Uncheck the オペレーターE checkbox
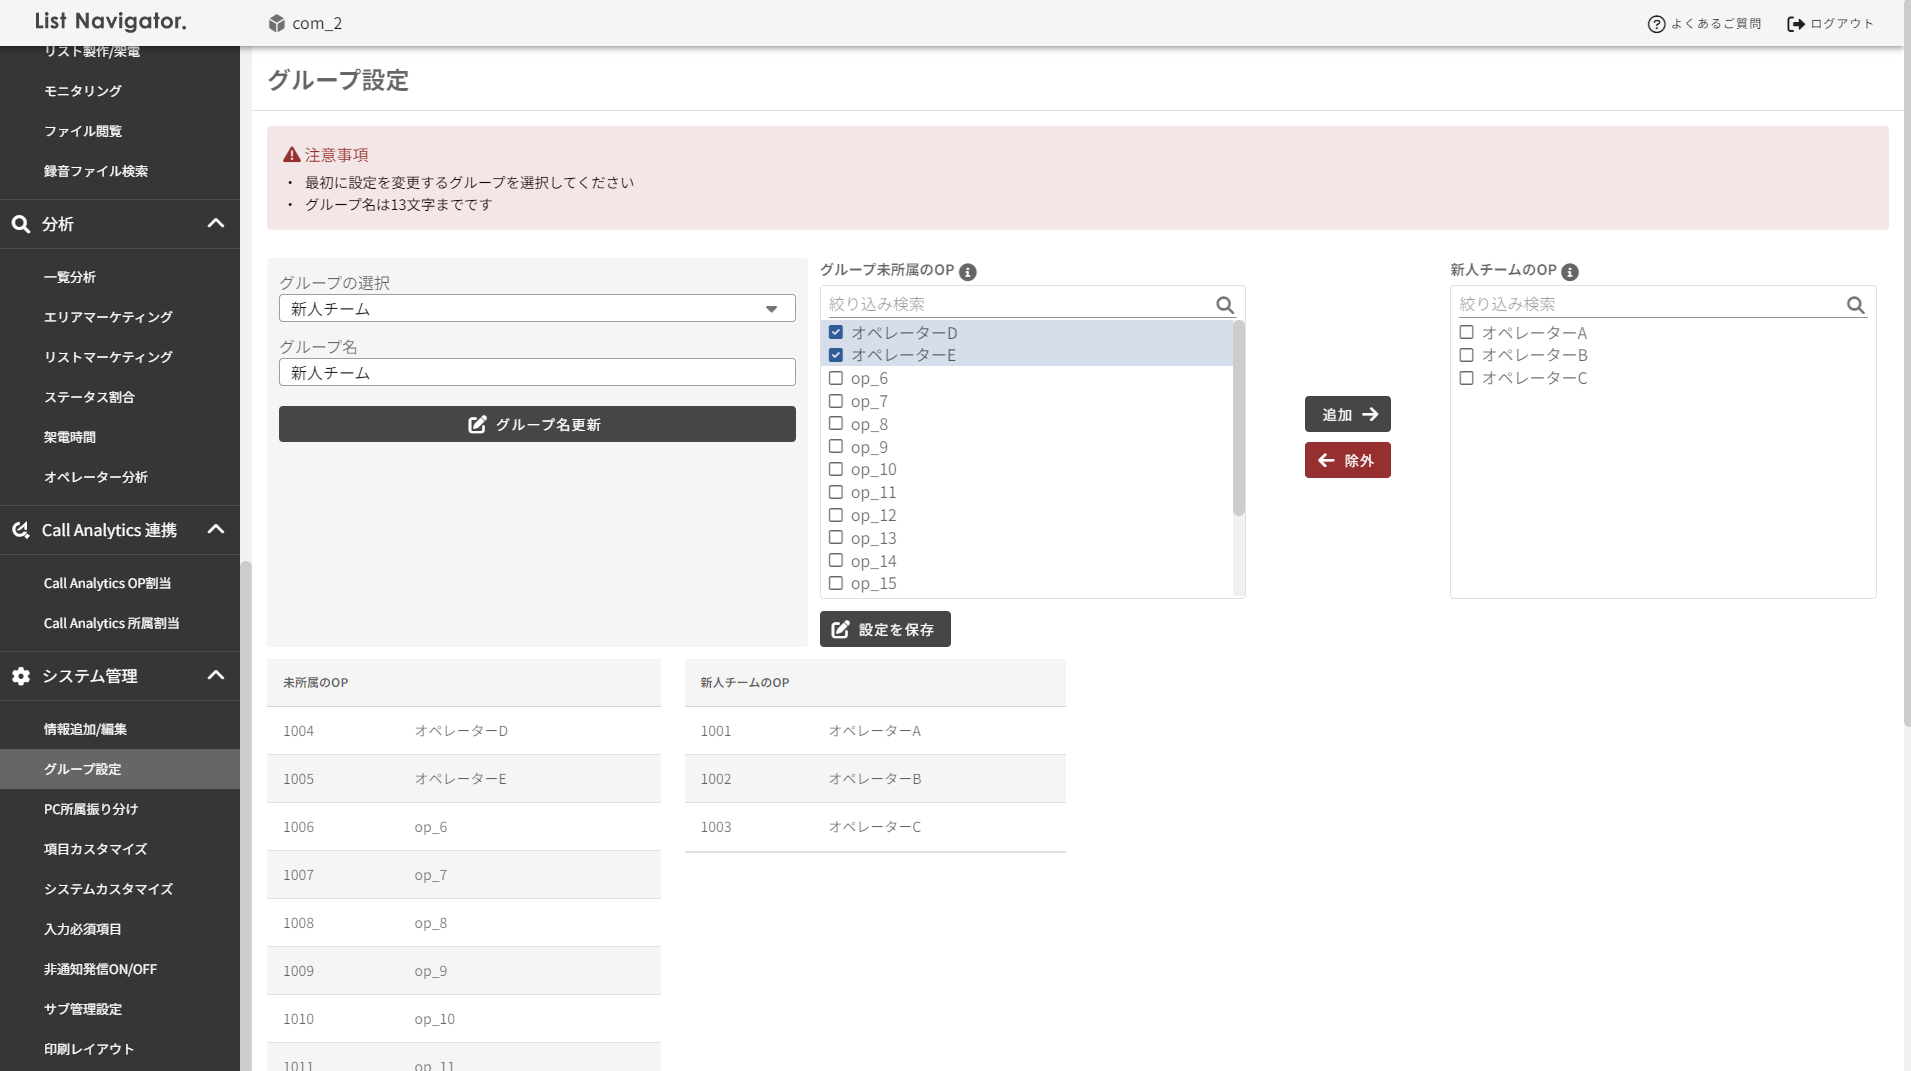1911x1071 pixels. pos(836,355)
